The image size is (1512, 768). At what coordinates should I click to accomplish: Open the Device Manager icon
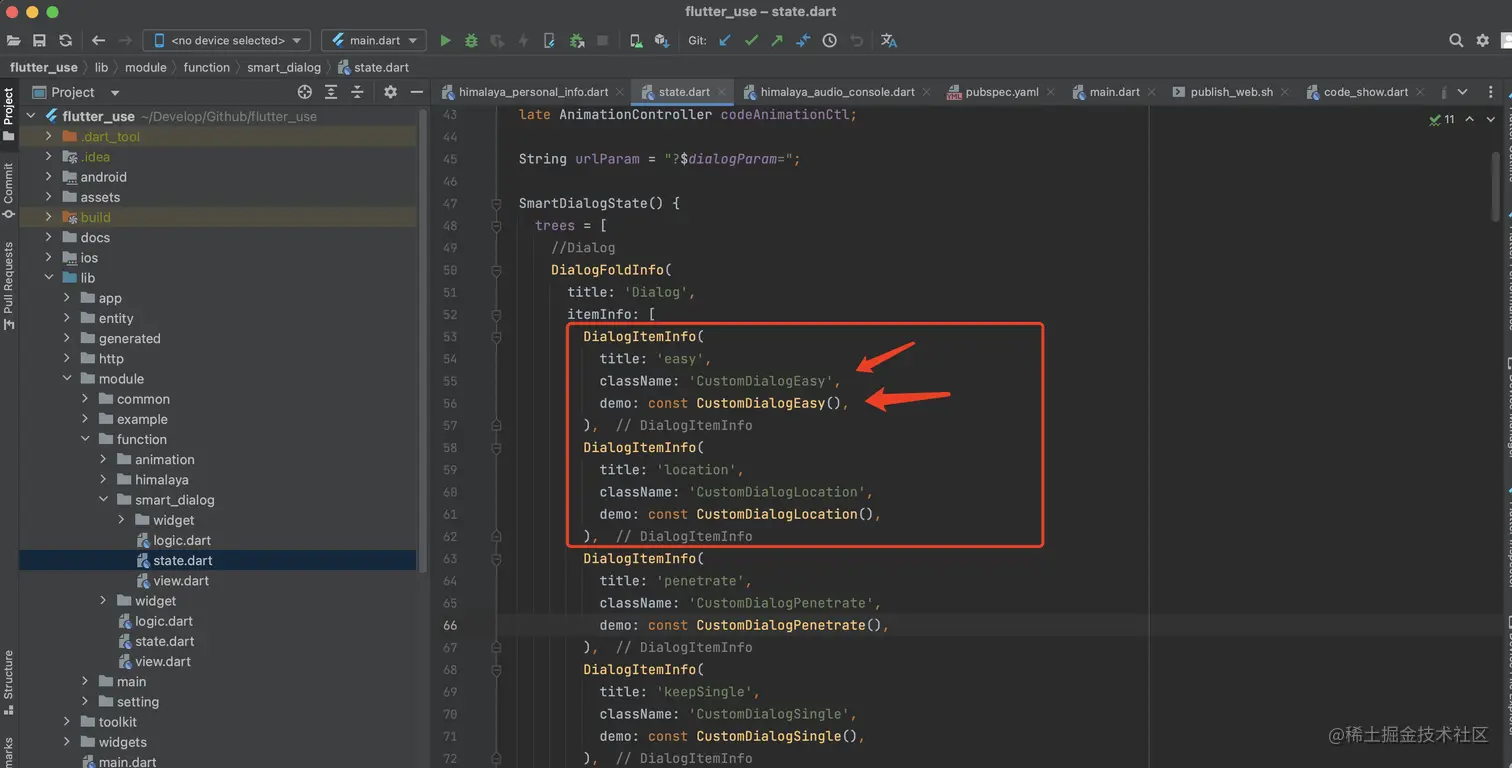click(636, 40)
